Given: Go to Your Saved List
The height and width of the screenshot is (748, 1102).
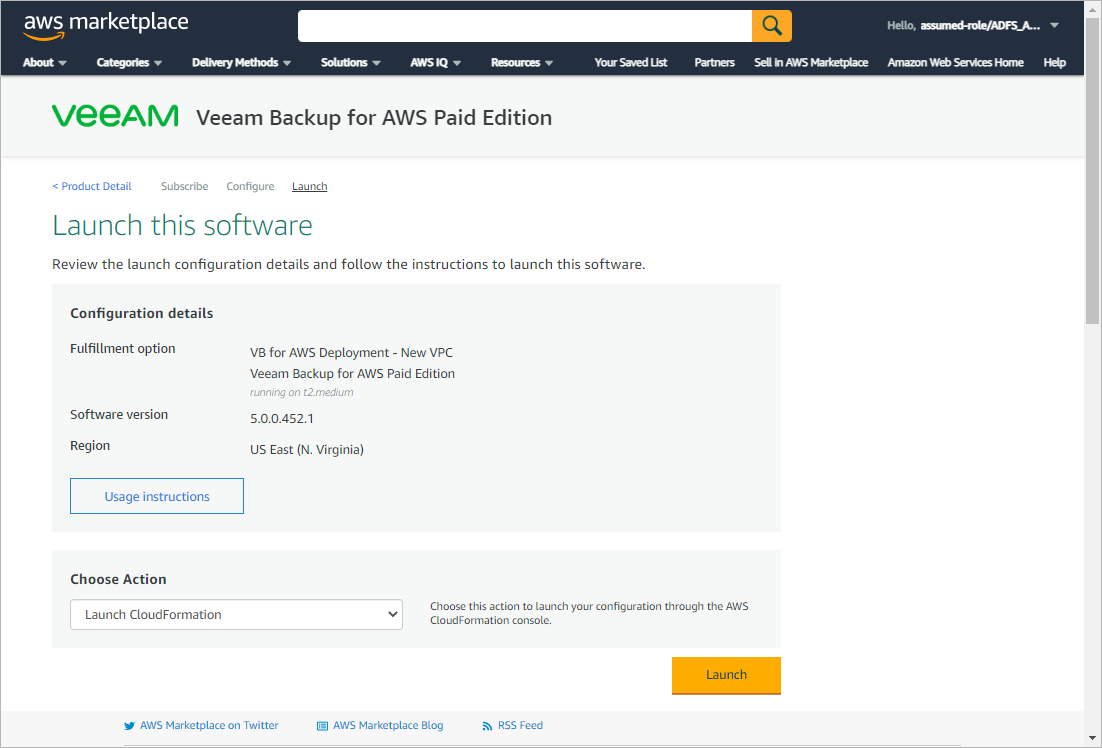Looking at the screenshot, I should 630,63.
